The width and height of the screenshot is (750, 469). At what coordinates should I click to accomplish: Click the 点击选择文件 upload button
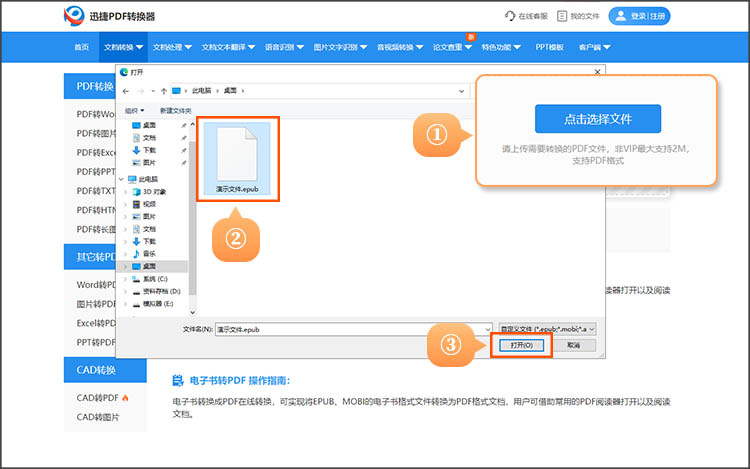598,119
